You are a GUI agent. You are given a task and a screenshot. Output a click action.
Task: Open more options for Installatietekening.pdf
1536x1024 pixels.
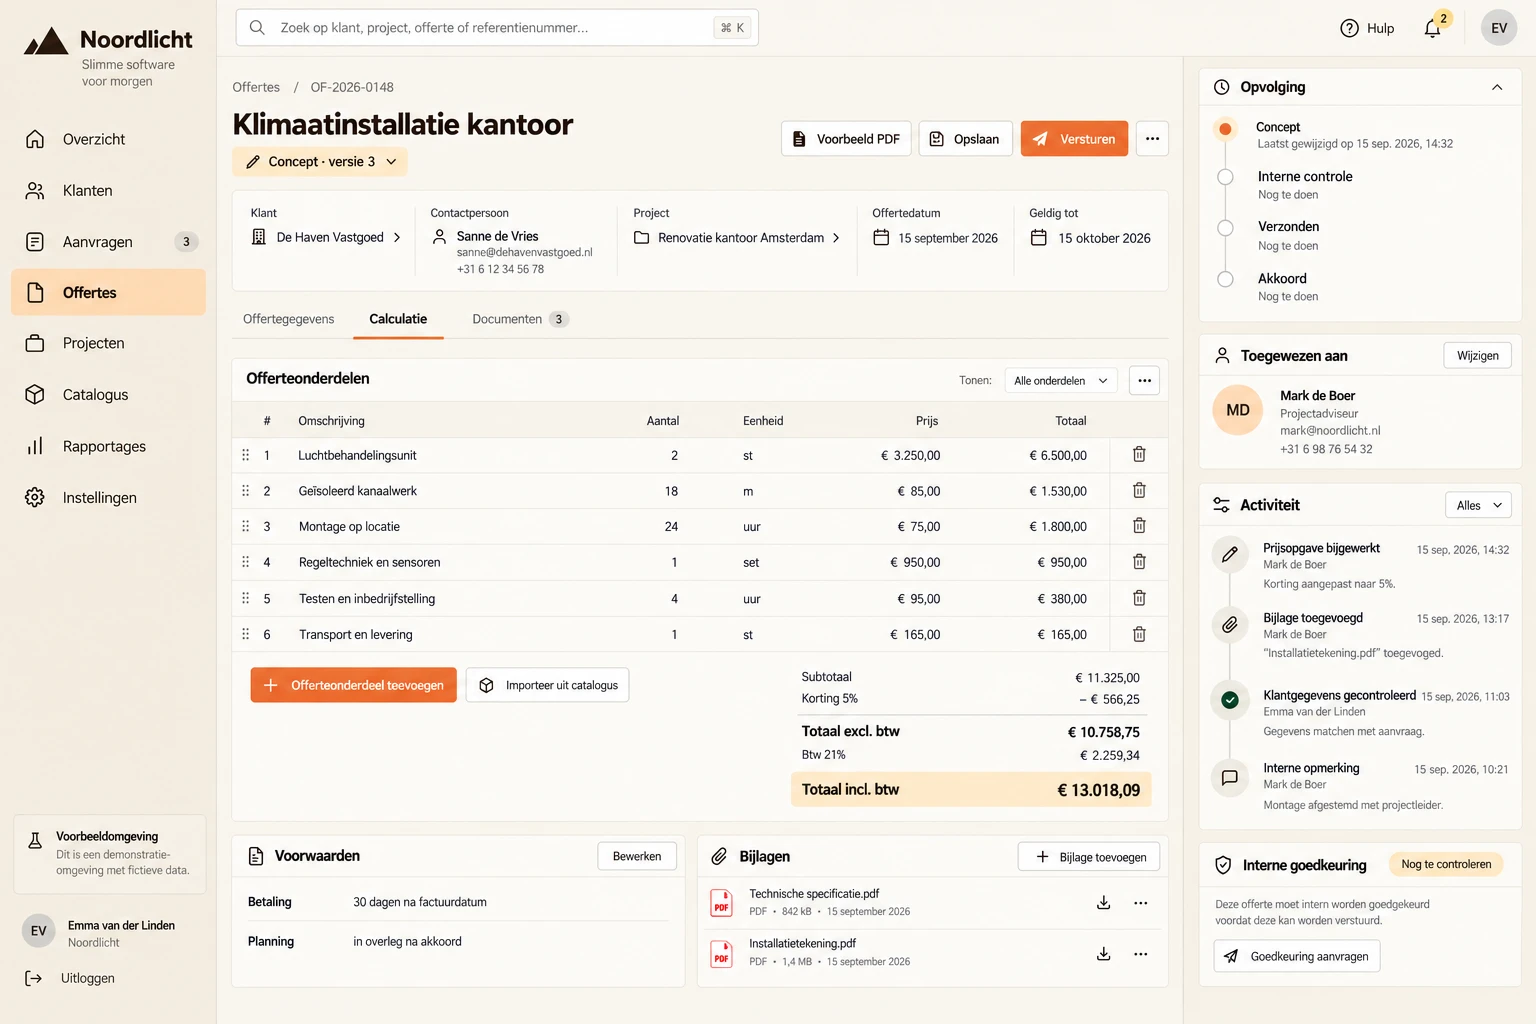[x=1141, y=954]
